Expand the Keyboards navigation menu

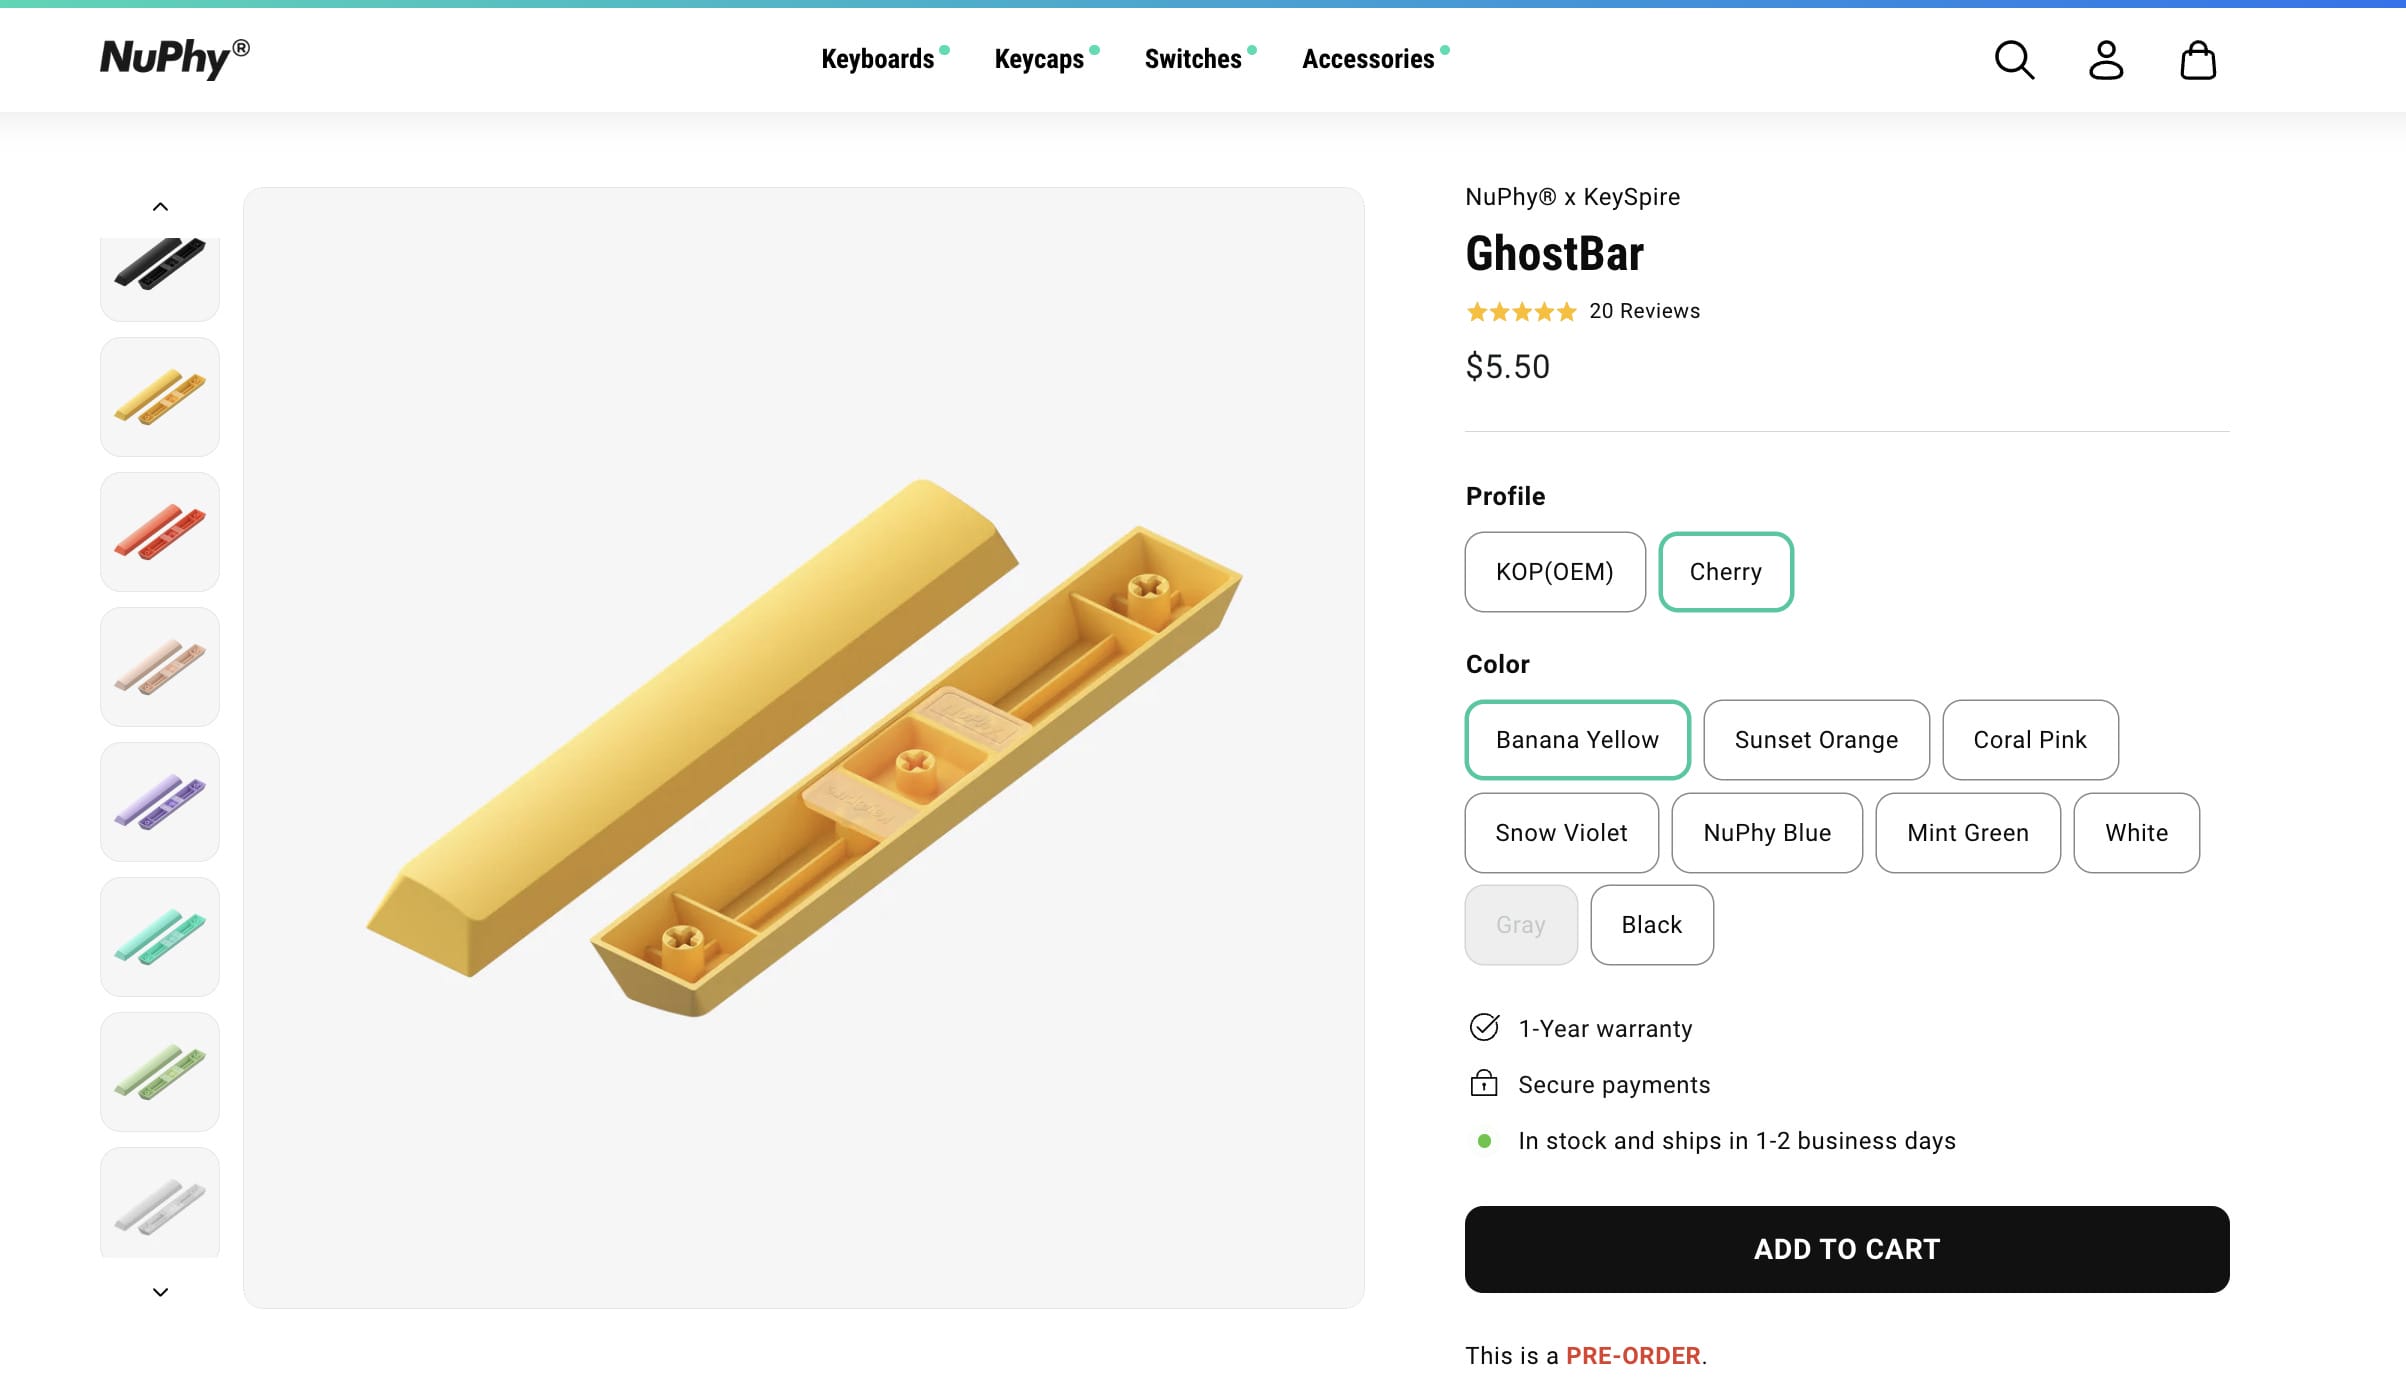[x=878, y=59]
